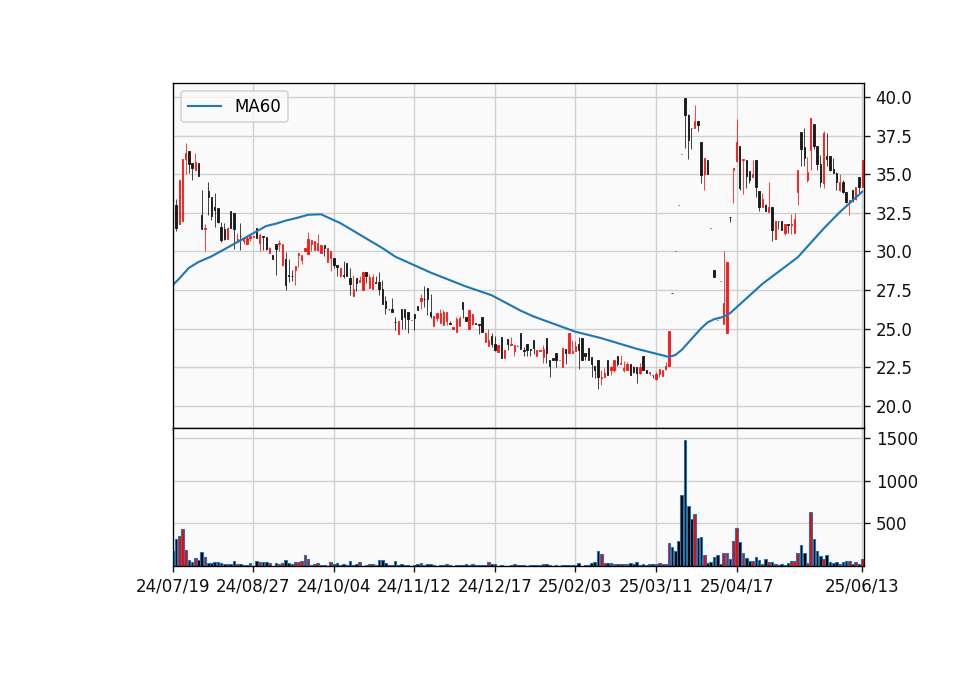
Task: Click the MA60 legend label
Action: tap(257, 106)
